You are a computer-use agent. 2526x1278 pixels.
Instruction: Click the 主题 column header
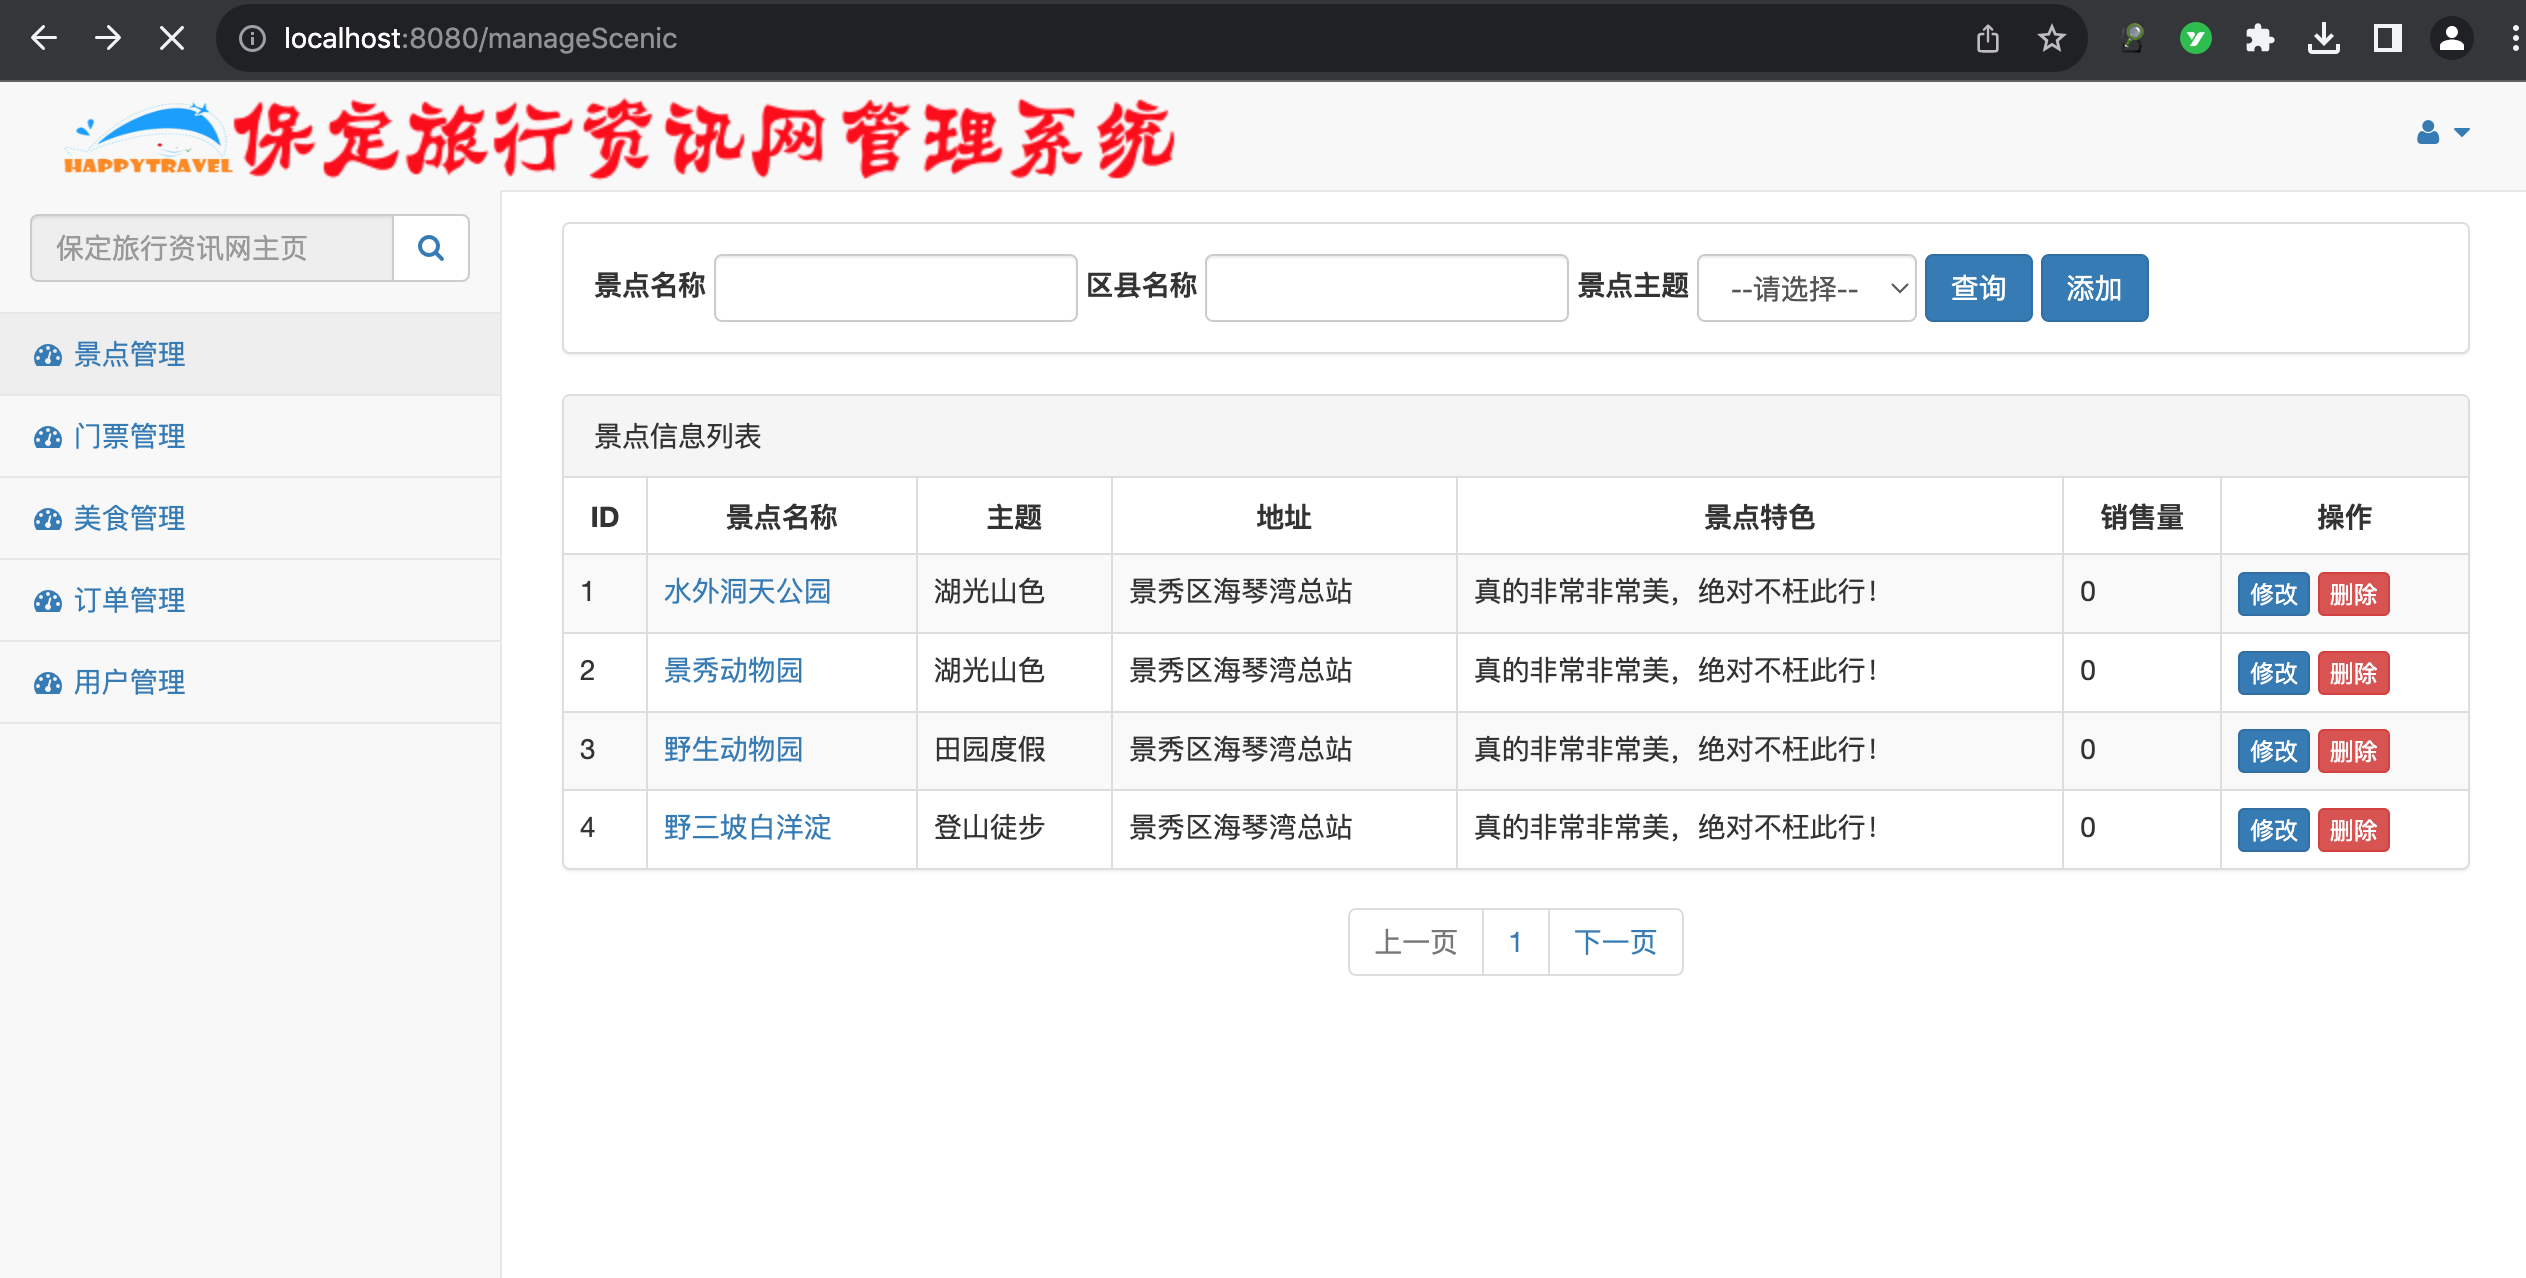[x=1014, y=517]
